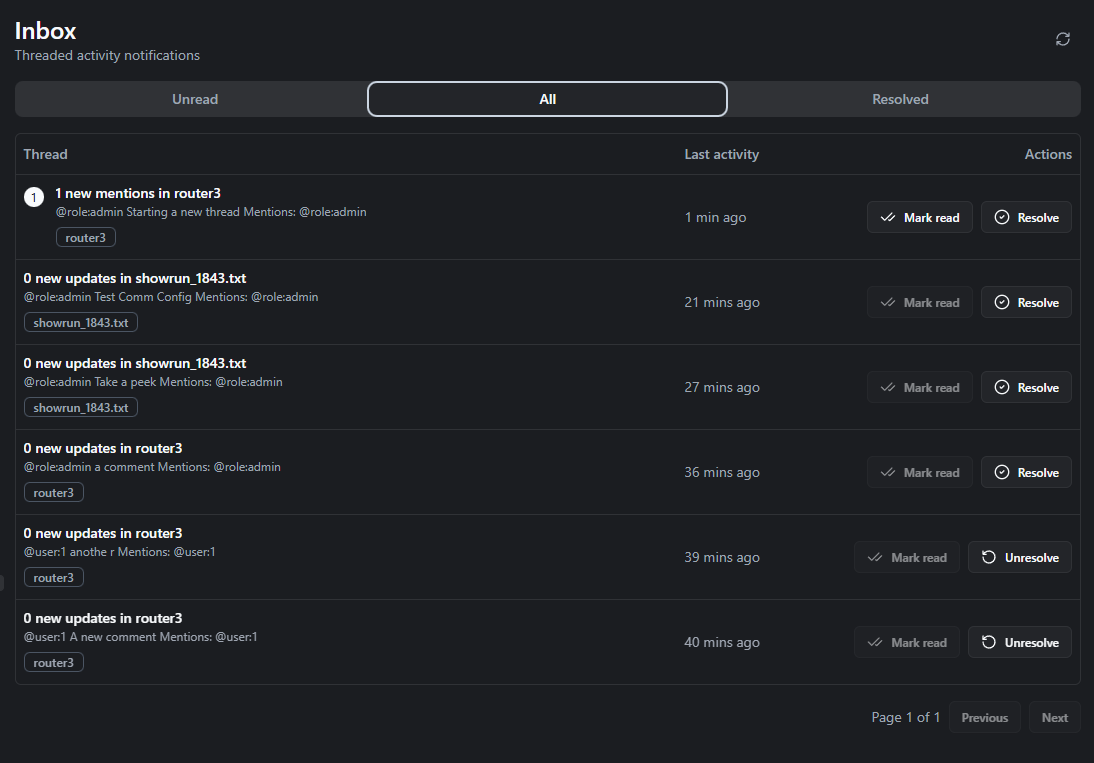This screenshot has width=1094, height=763.
Task: Click the unread count badge showing 1
Action: point(34,196)
